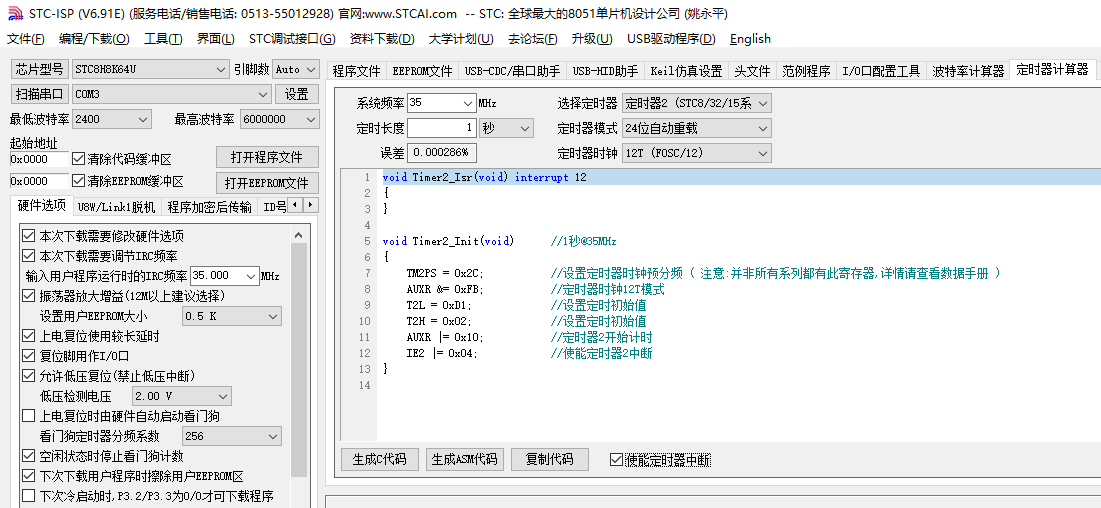
Task: Toggle 使能定时器中断 checkbox
Action: click(616, 460)
